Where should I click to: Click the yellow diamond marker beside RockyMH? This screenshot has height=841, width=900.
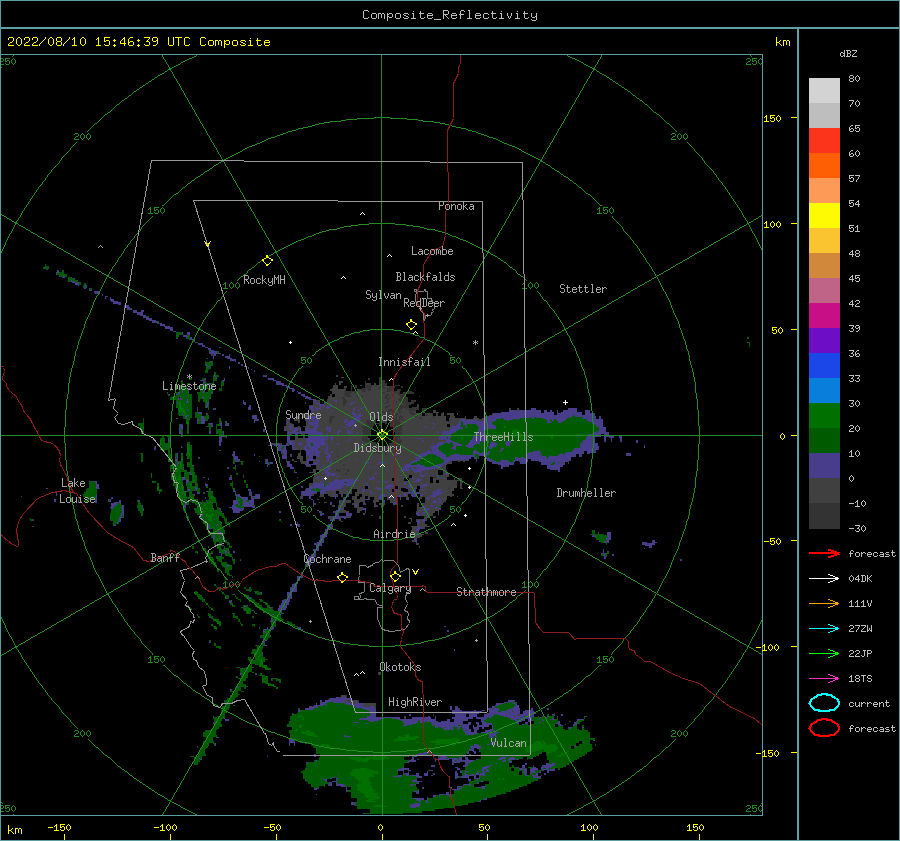pyautogui.click(x=267, y=261)
